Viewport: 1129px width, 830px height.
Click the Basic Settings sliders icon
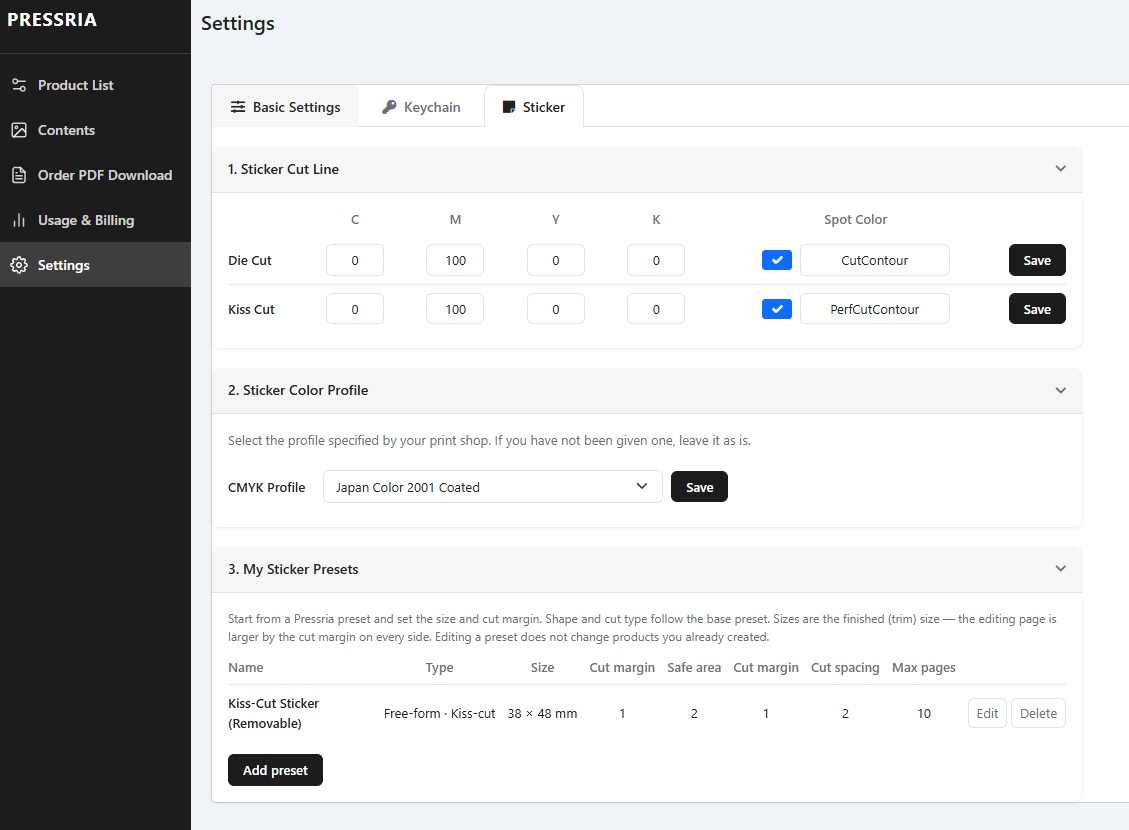click(x=238, y=107)
